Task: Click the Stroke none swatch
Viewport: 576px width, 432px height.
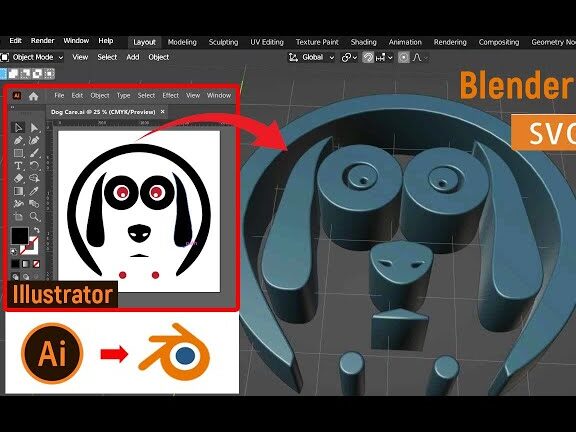Action: click(x=29, y=246)
